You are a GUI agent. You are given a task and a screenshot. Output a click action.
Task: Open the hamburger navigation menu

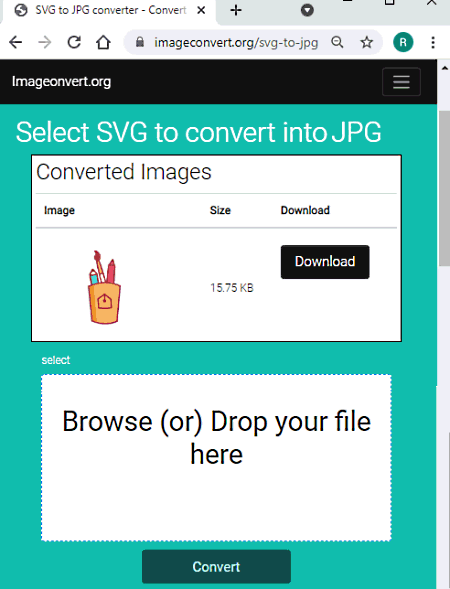pyautogui.click(x=401, y=82)
